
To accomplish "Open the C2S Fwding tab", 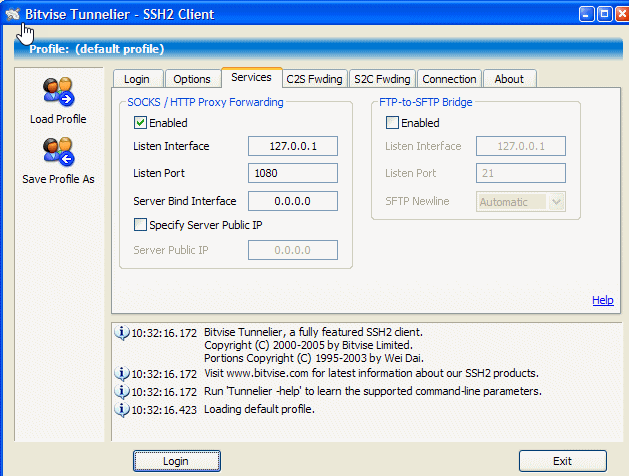I will point(314,79).
